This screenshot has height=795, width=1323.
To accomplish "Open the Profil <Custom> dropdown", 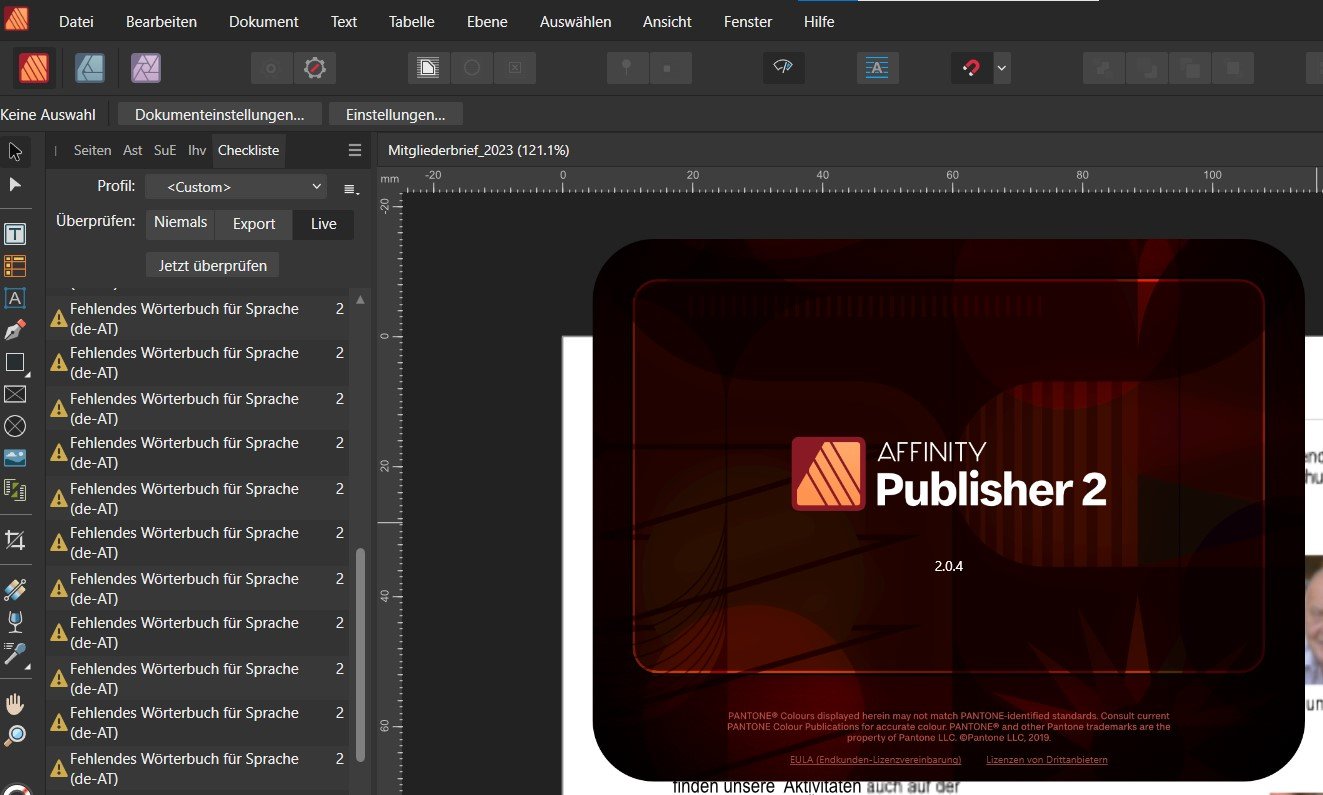I will point(236,187).
